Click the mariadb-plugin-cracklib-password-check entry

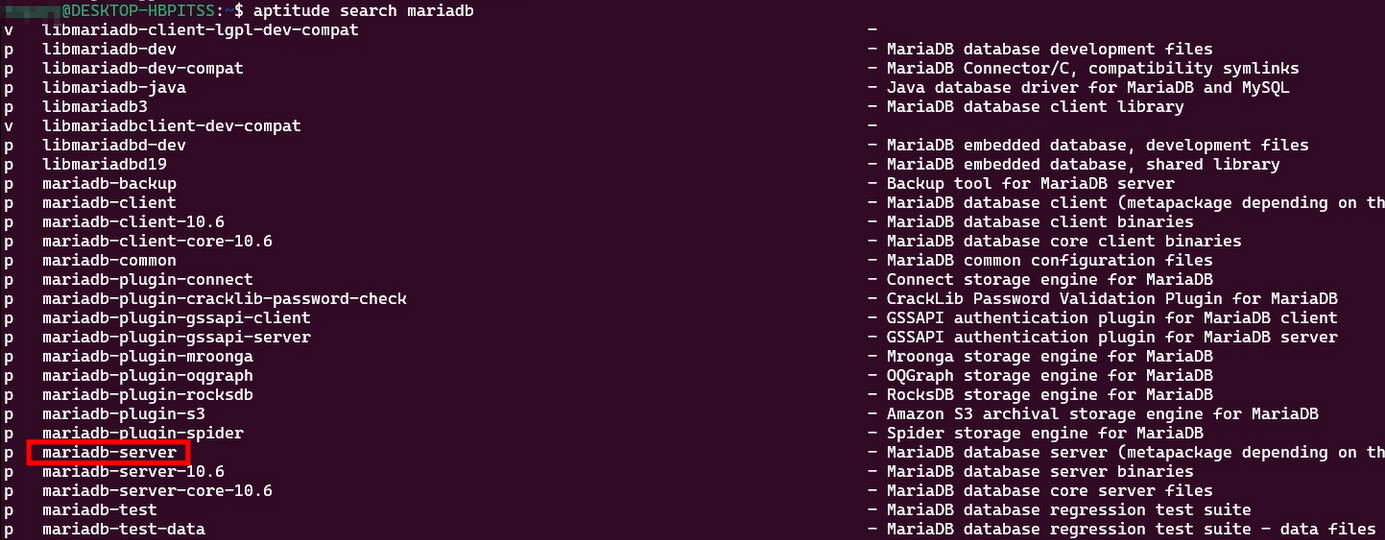225,299
